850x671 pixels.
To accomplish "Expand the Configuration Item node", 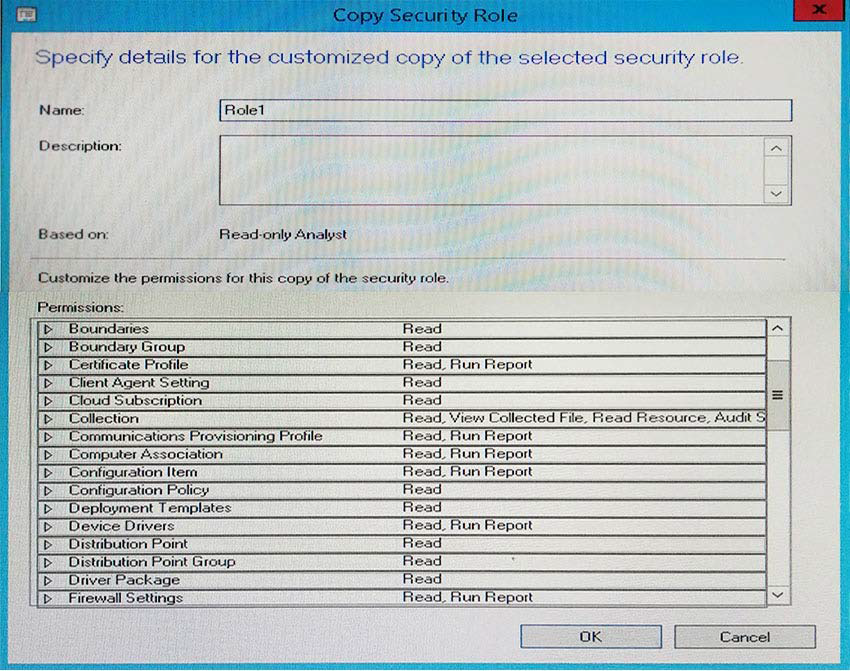I will coord(48,473).
